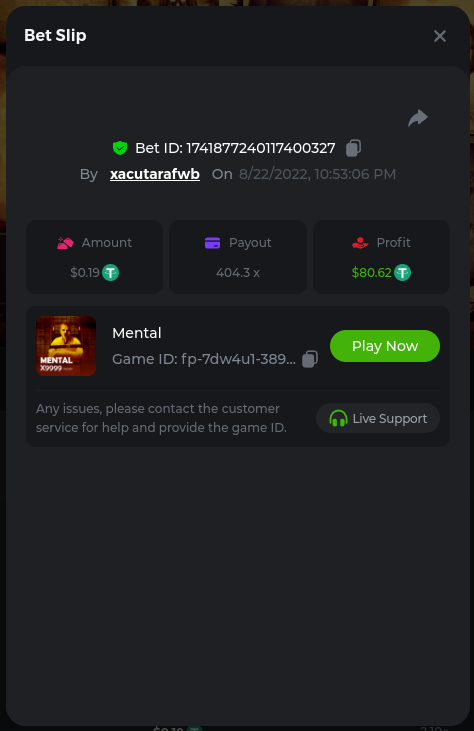474x731 pixels.
Task: Click the truncated Game ID text
Action: [204, 359]
